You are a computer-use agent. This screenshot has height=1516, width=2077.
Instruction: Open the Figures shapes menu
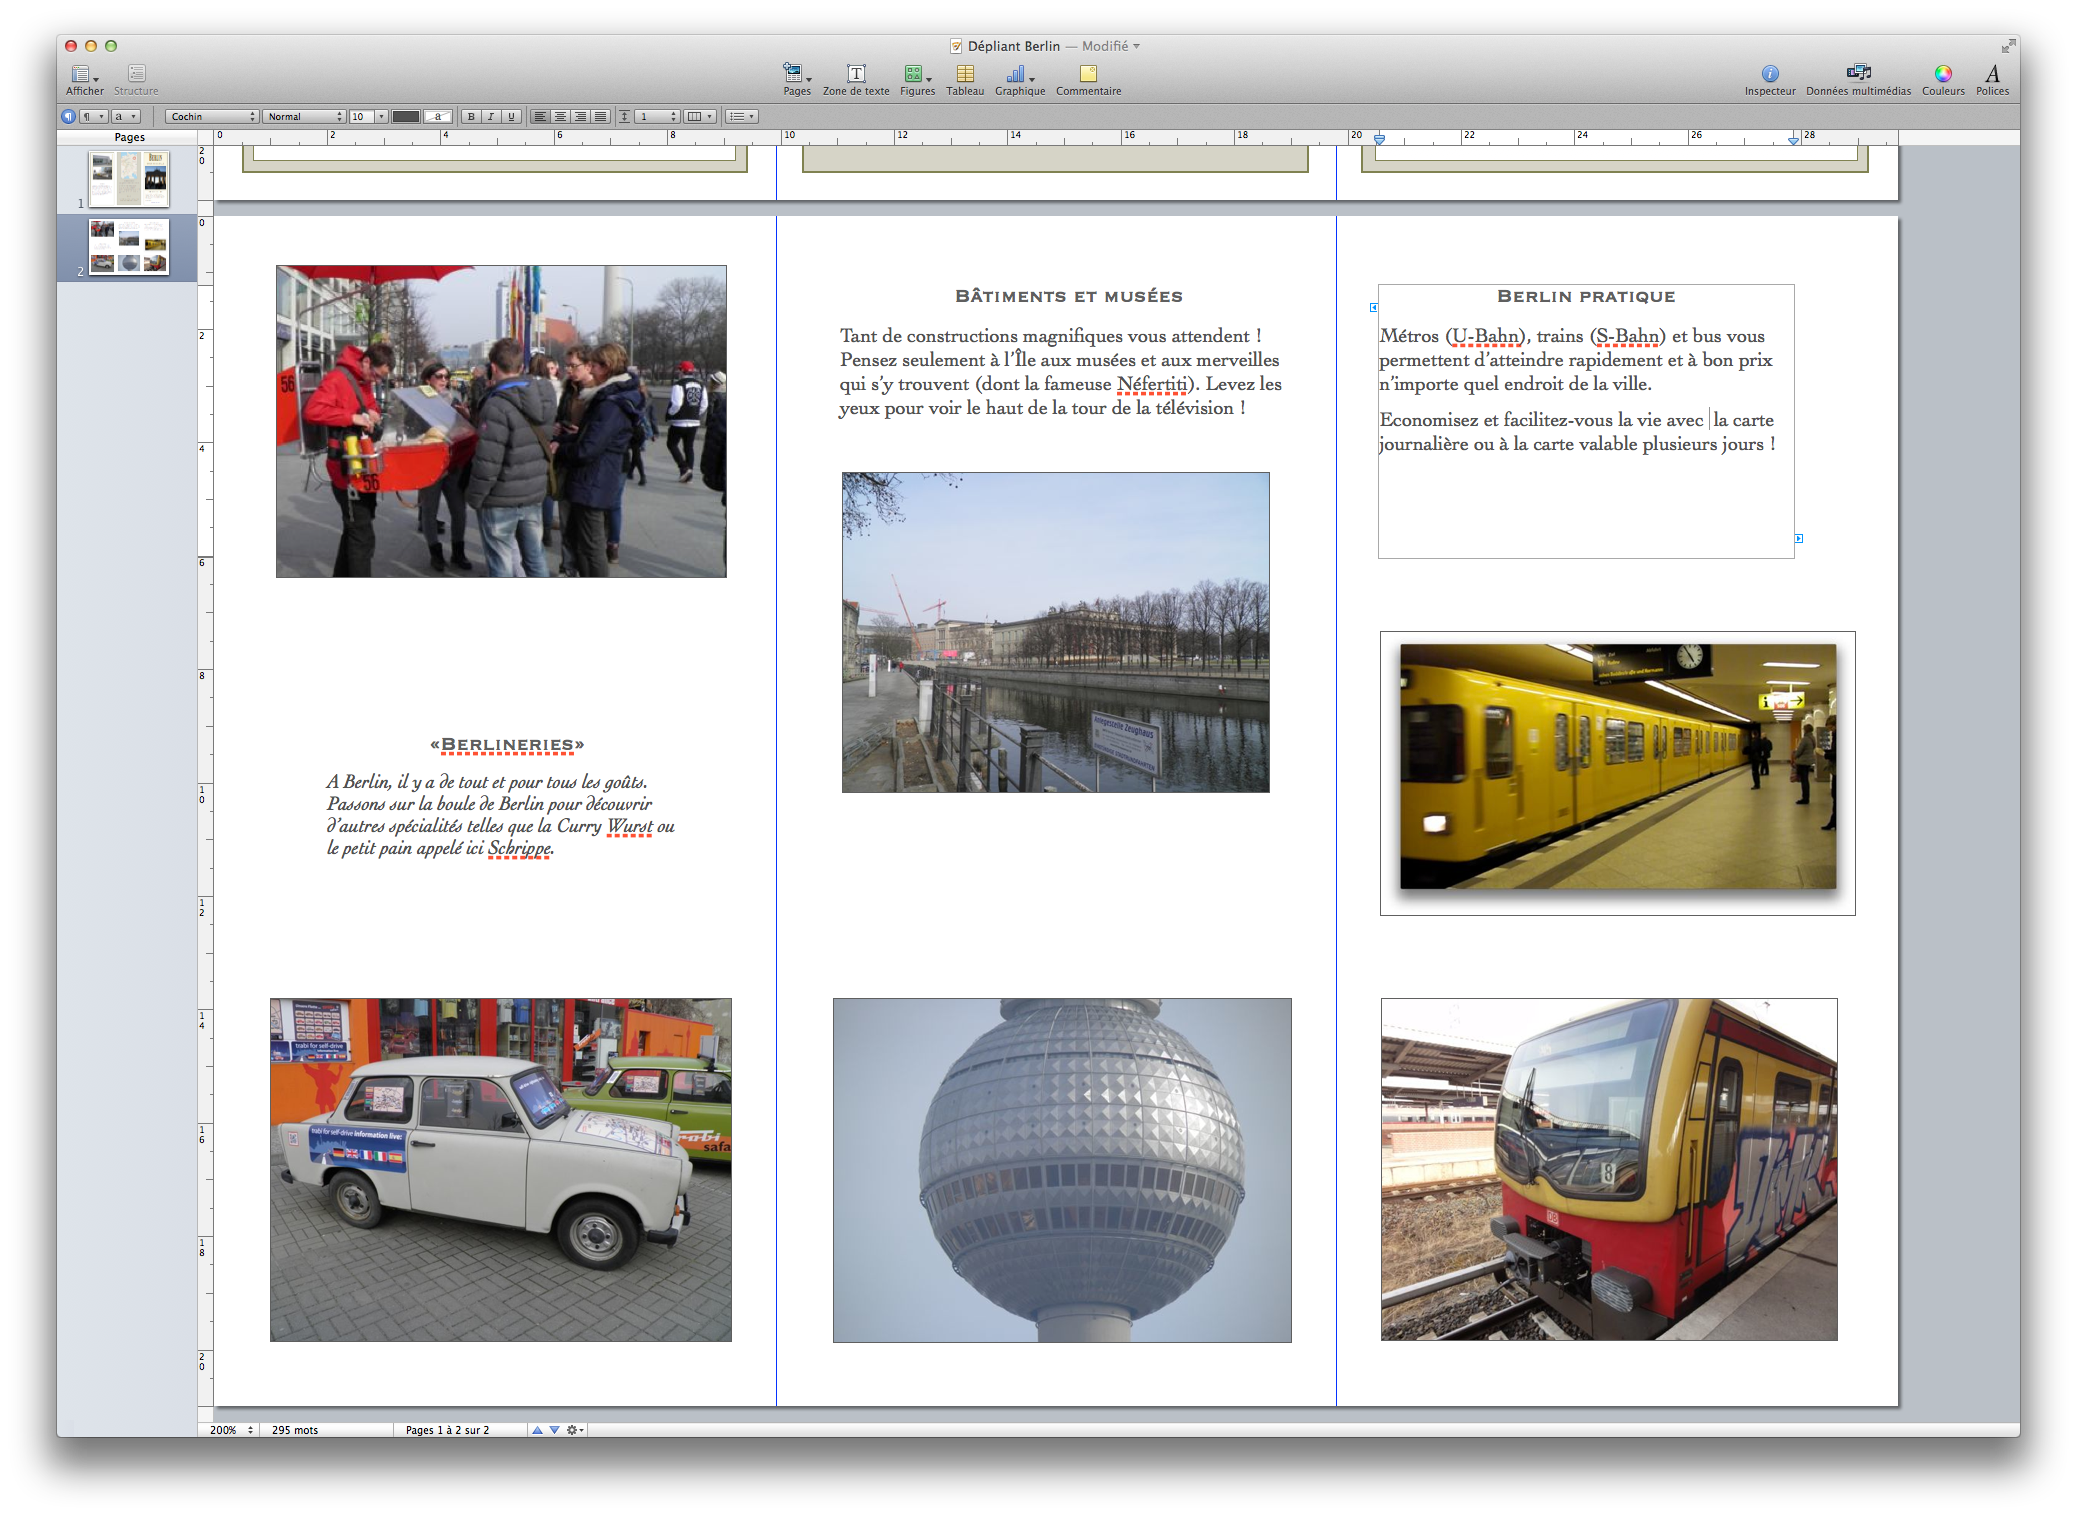click(x=915, y=75)
